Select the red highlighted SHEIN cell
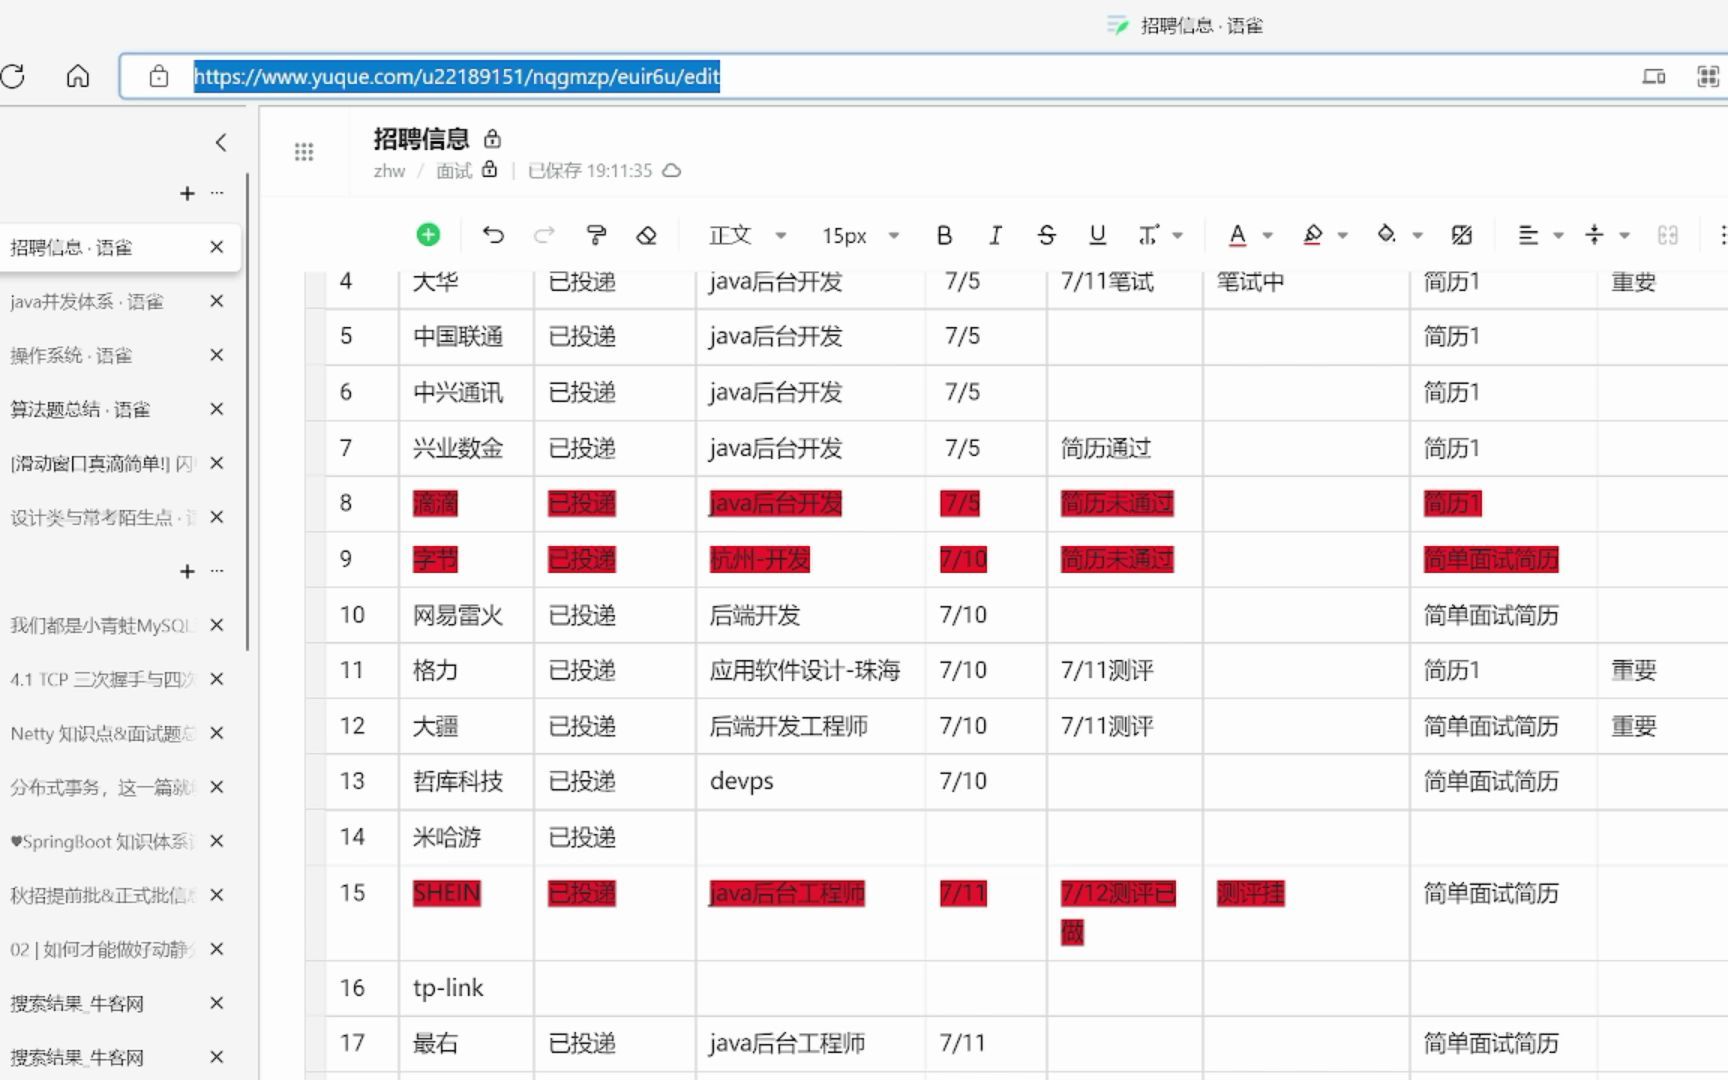The width and height of the screenshot is (1728, 1080). click(x=467, y=913)
